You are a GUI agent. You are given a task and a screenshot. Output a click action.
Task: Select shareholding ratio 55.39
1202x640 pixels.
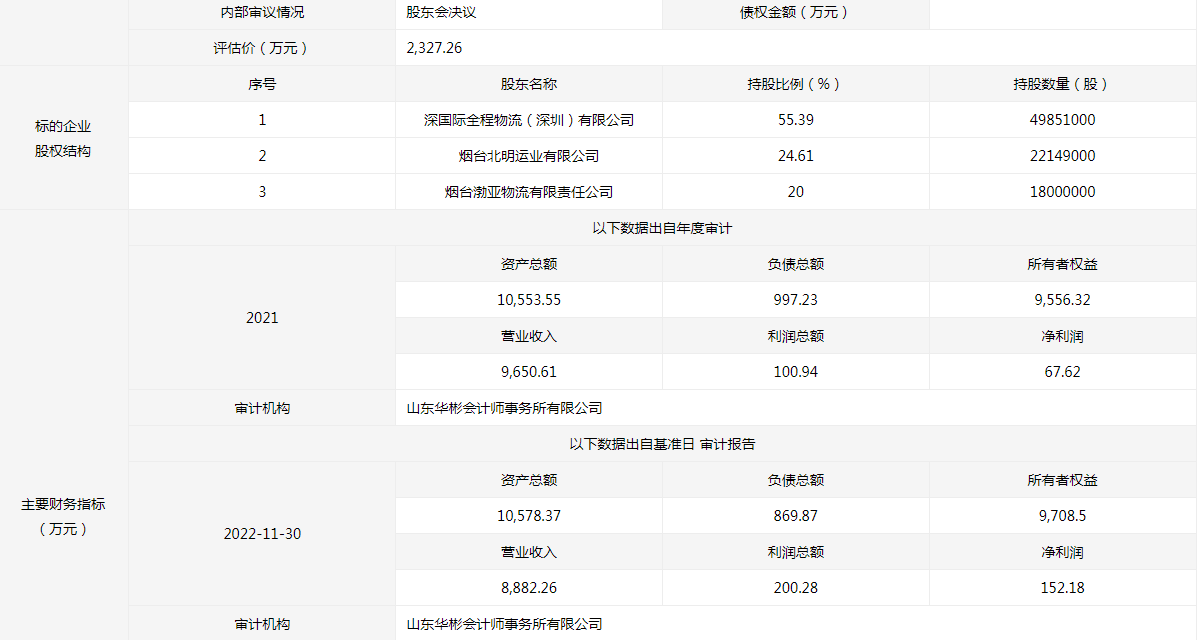click(795, 120)
